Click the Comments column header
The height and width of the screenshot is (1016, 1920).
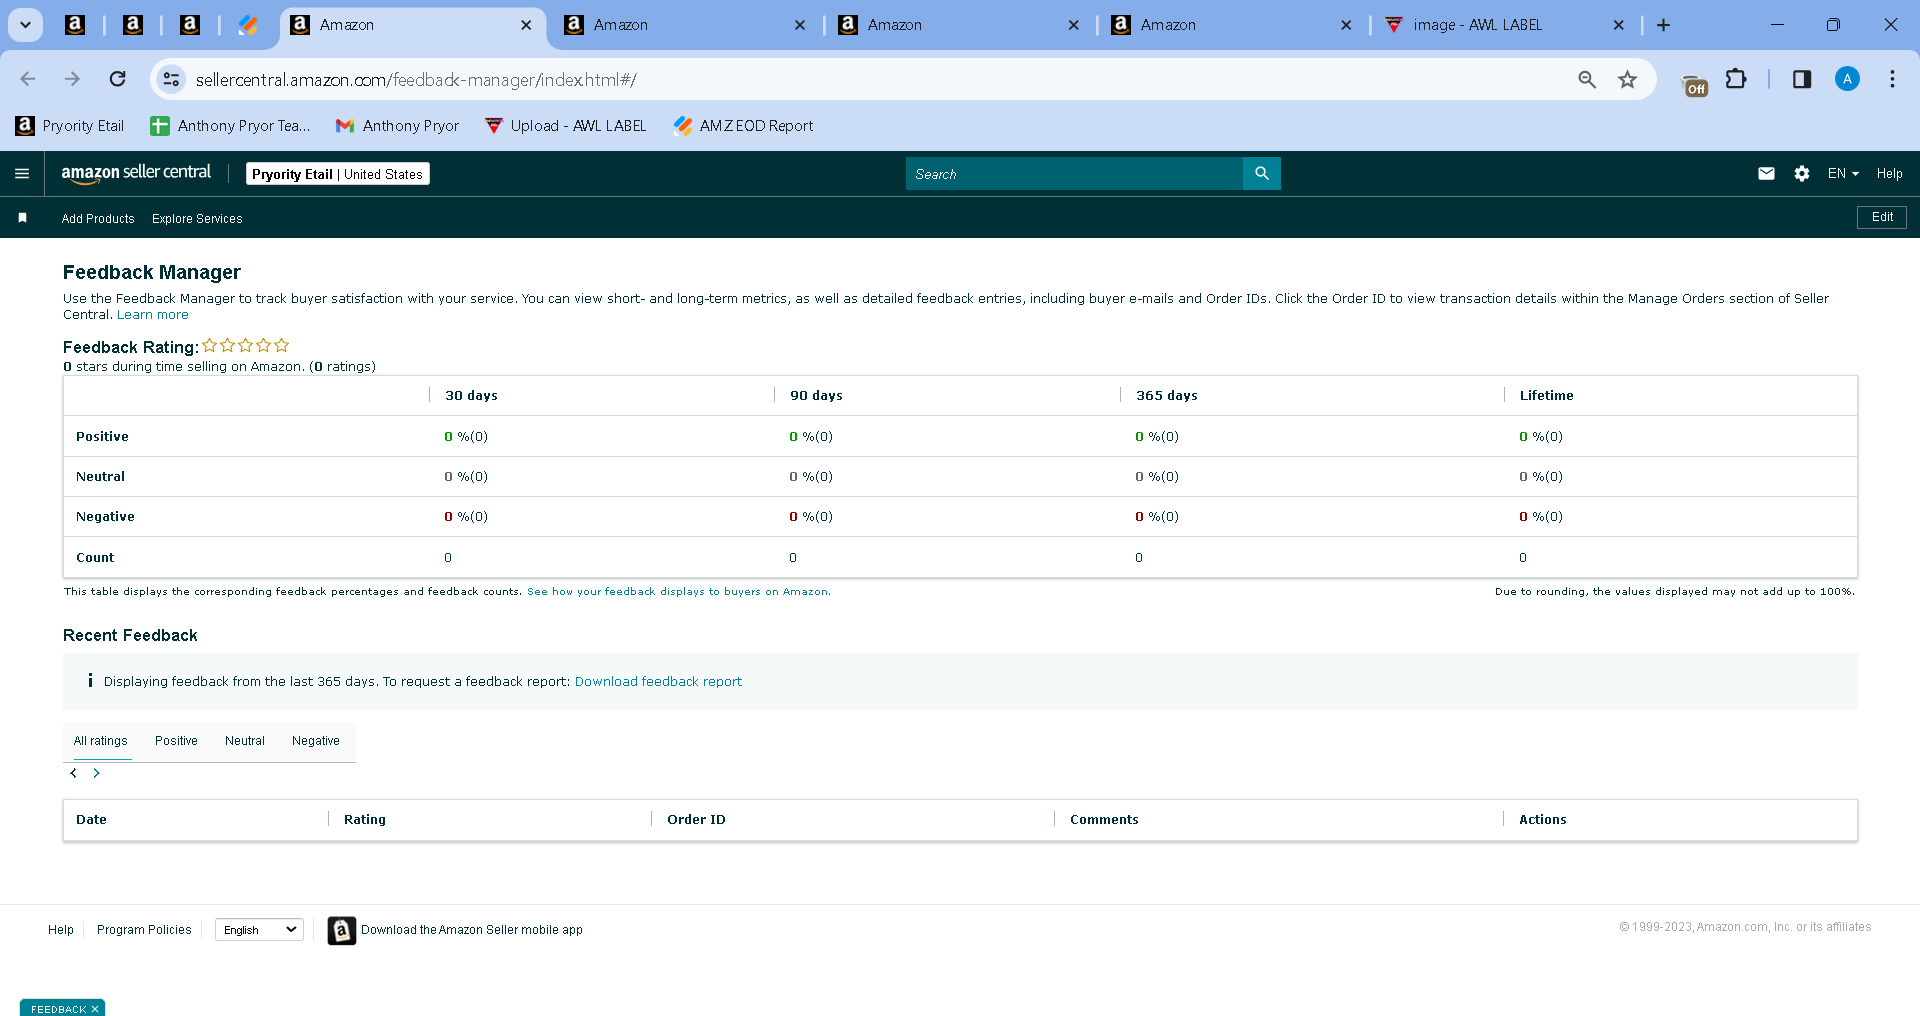pyautogui.click(x=1104, y=820)
